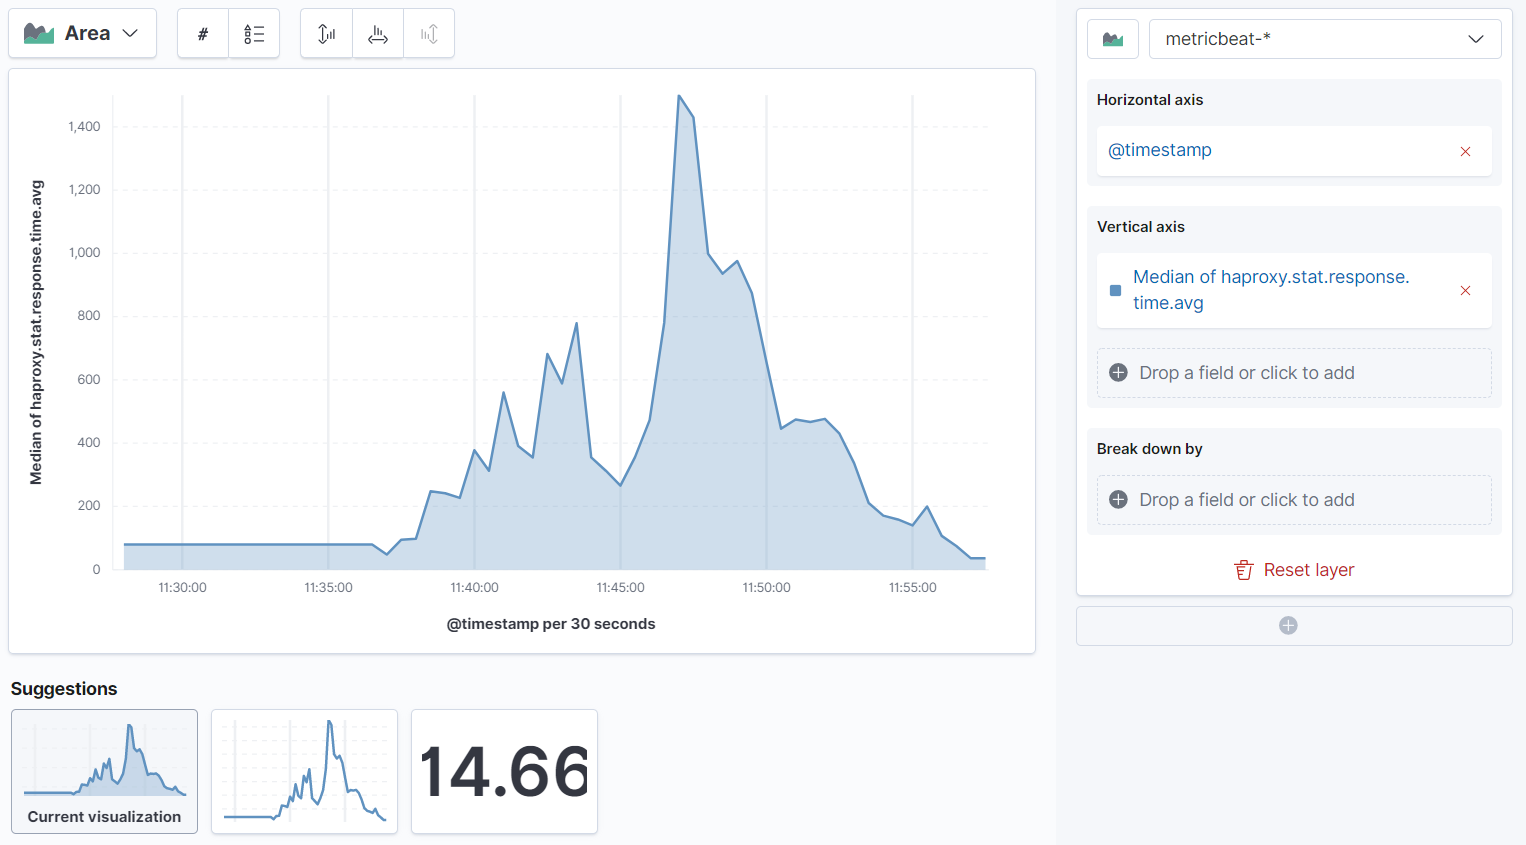Remove the @timestamp horizontal axis field
This screenshot has height=845, width=1526.
1465,150
